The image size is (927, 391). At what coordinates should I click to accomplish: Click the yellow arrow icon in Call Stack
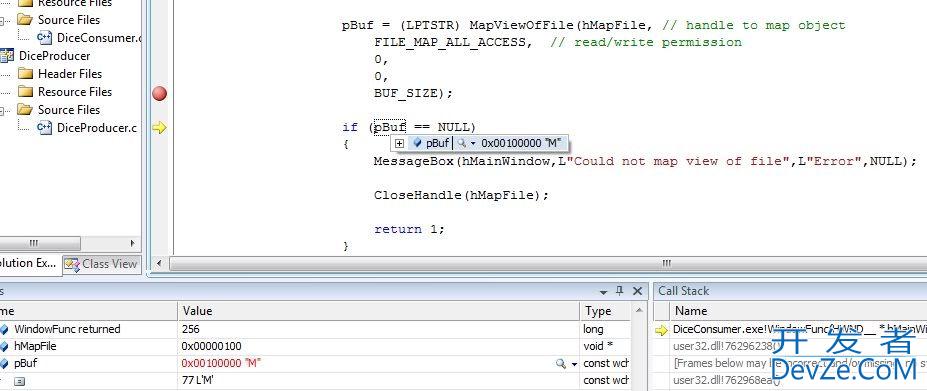point(662,330)
